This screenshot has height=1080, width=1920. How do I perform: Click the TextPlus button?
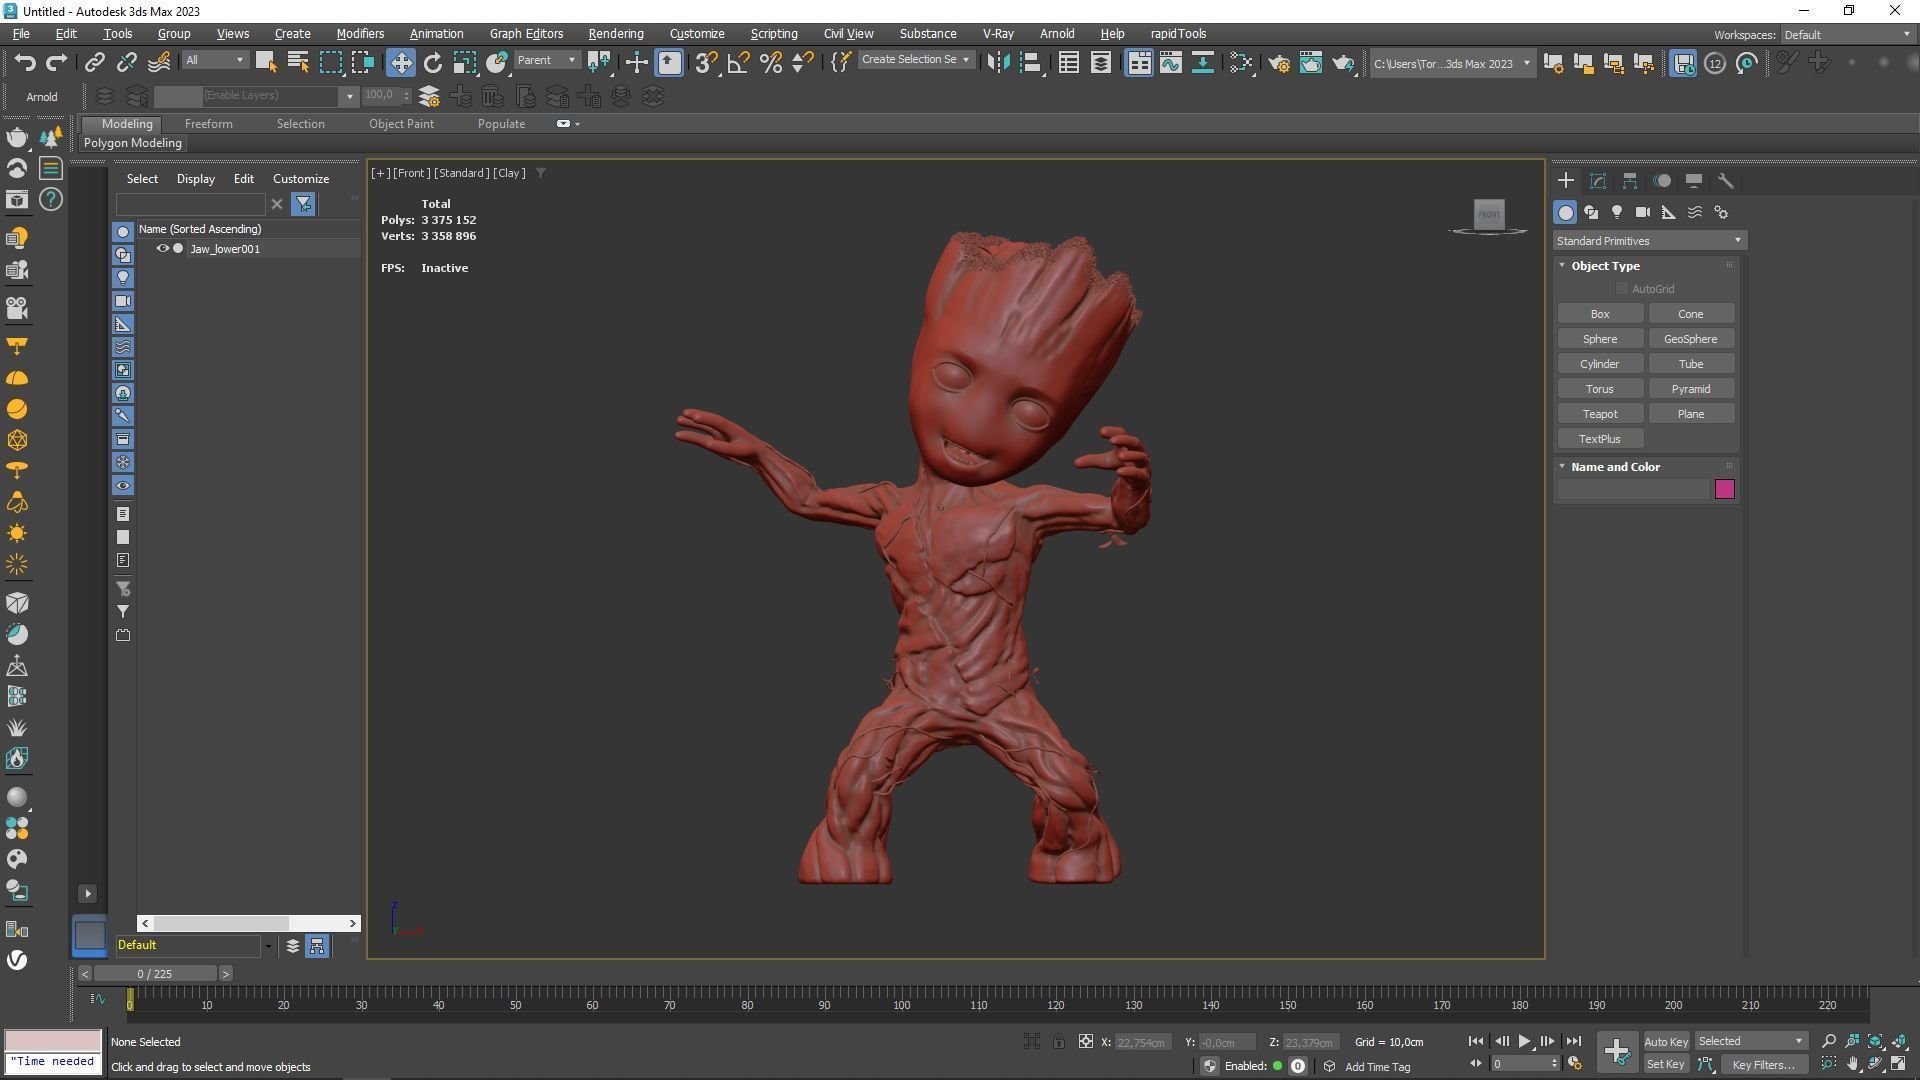click(x=1600, y=439)
